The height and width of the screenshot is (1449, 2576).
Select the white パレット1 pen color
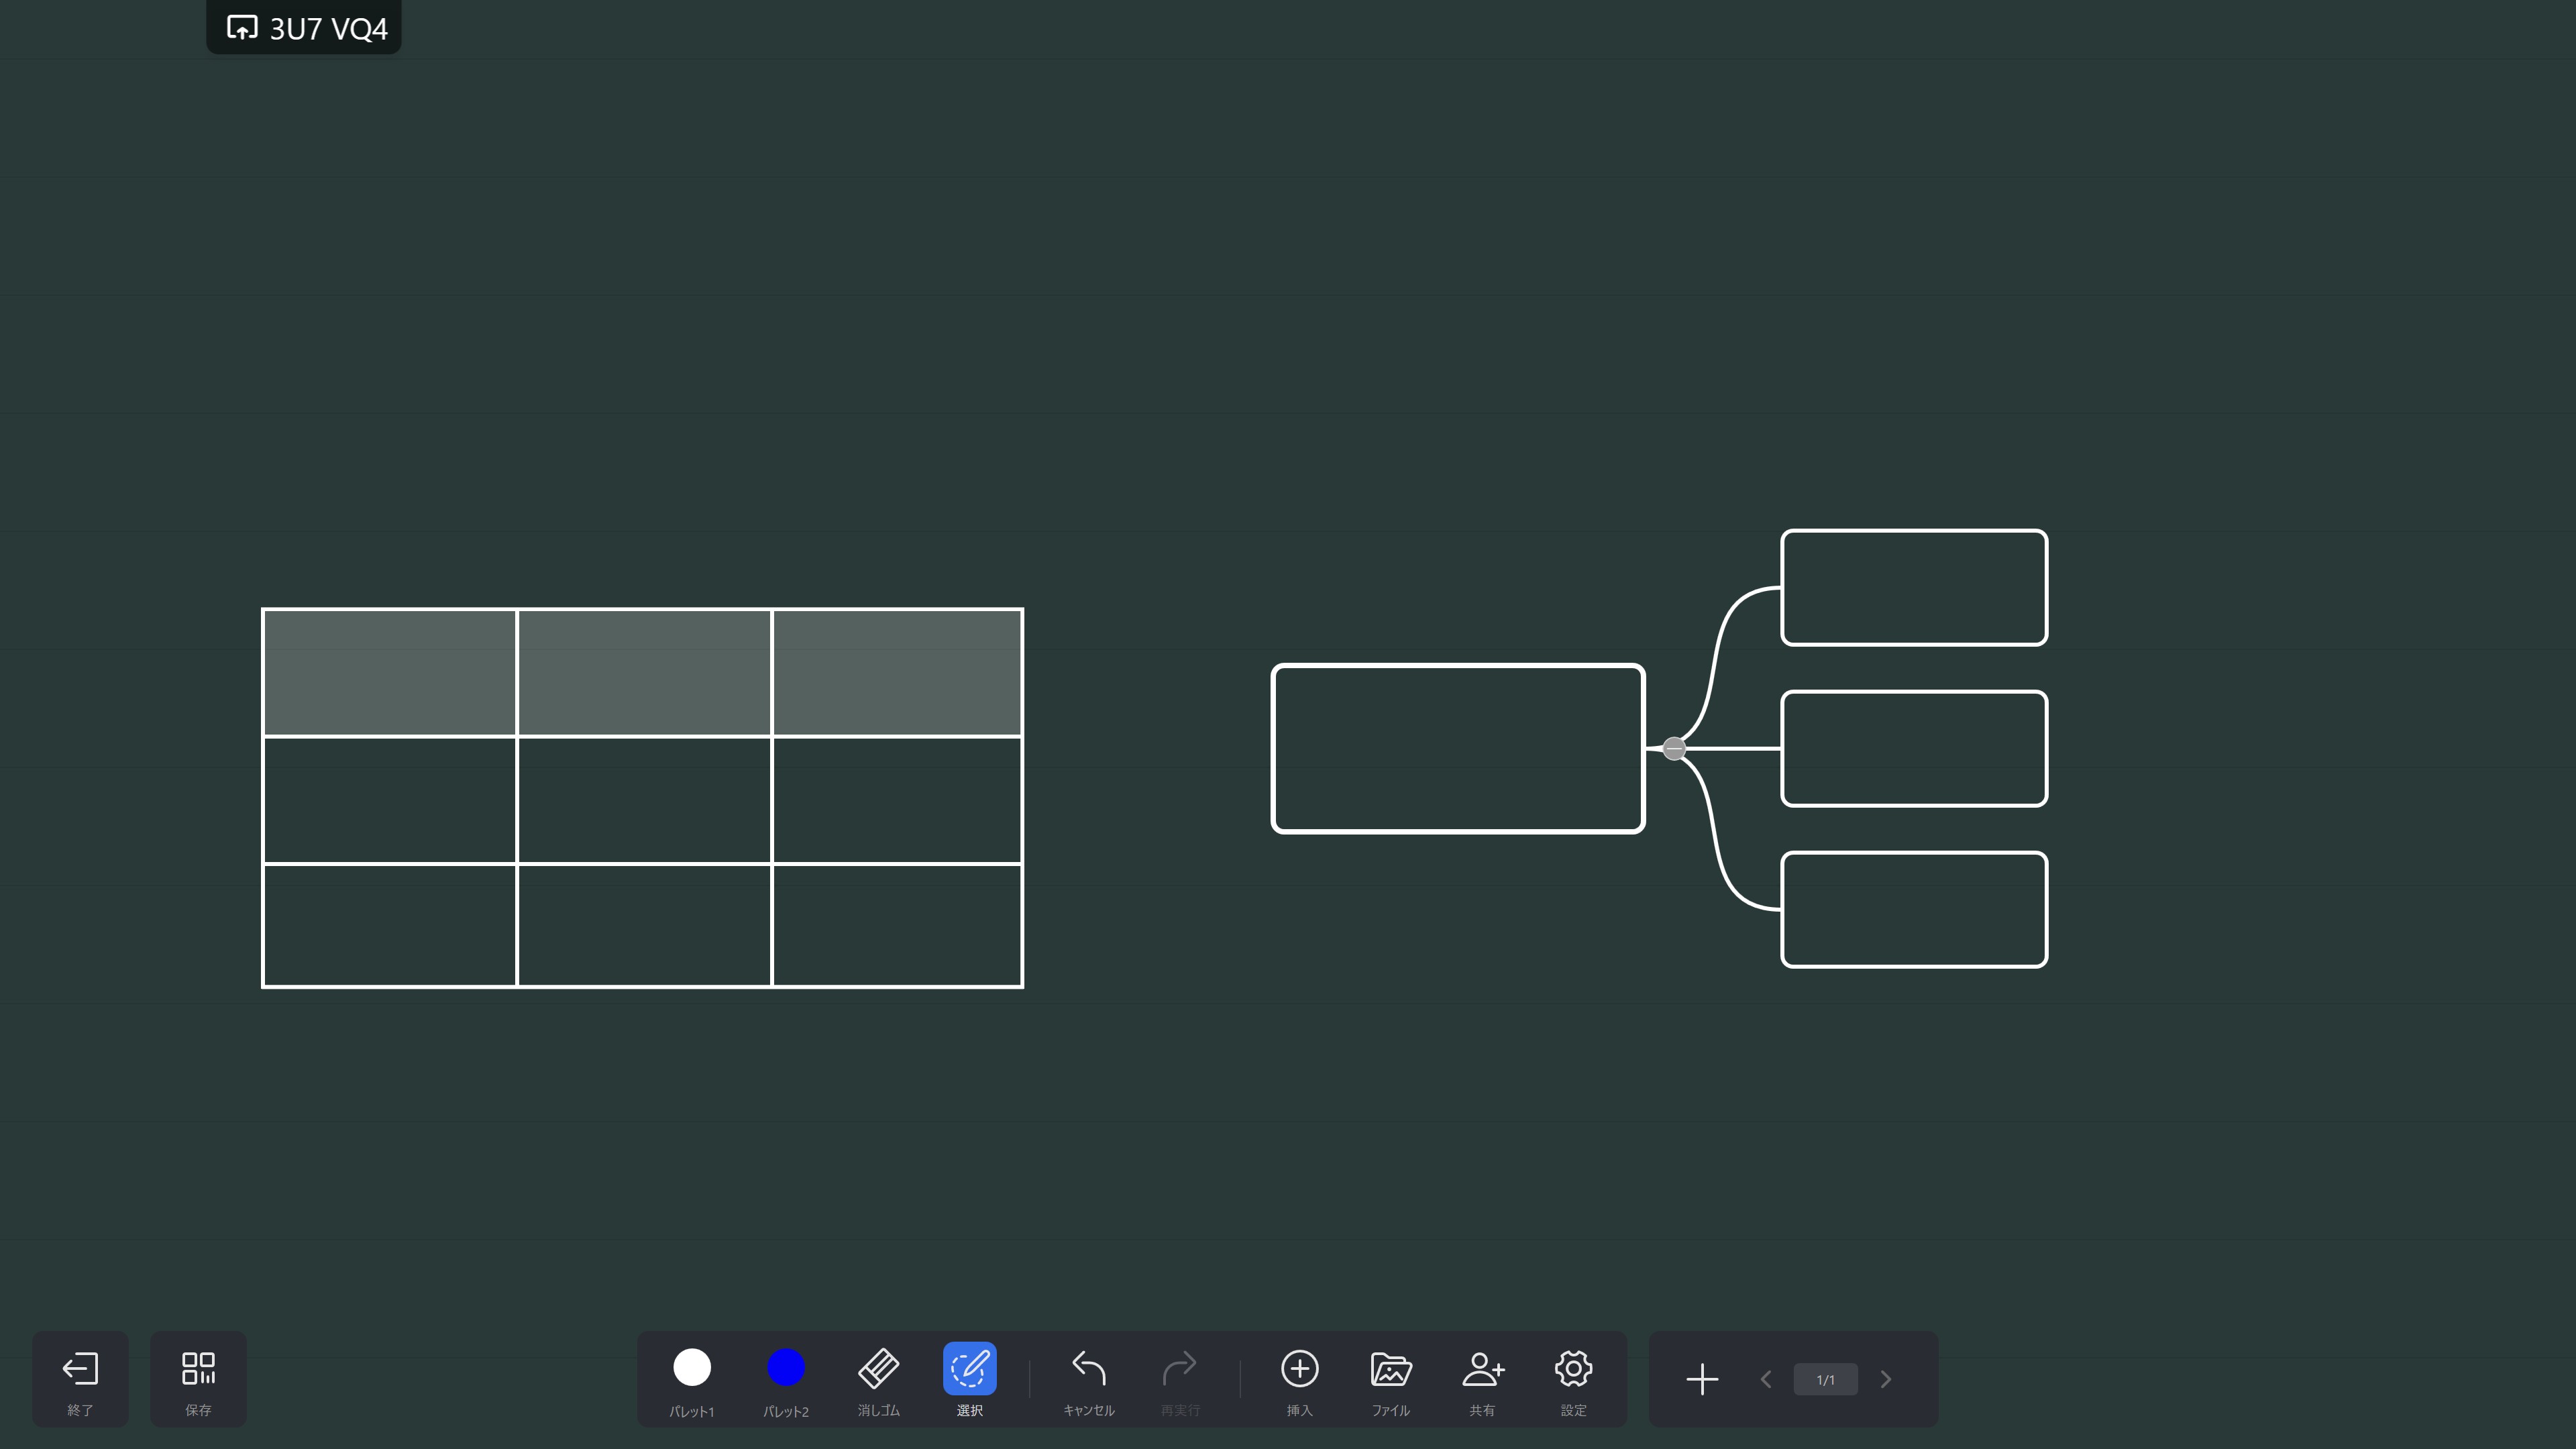point(692,1368)
